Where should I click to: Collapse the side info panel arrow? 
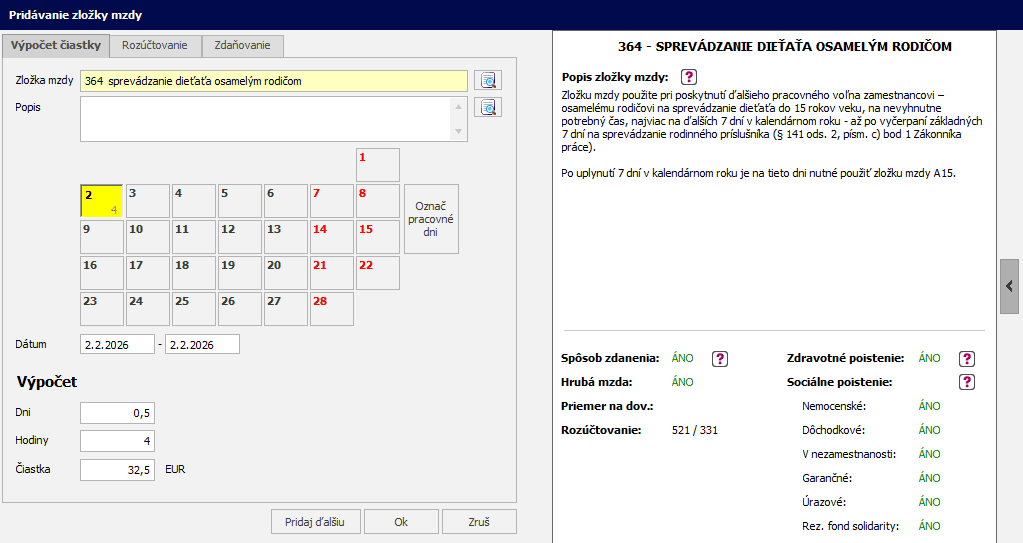tap(1011, 286)
